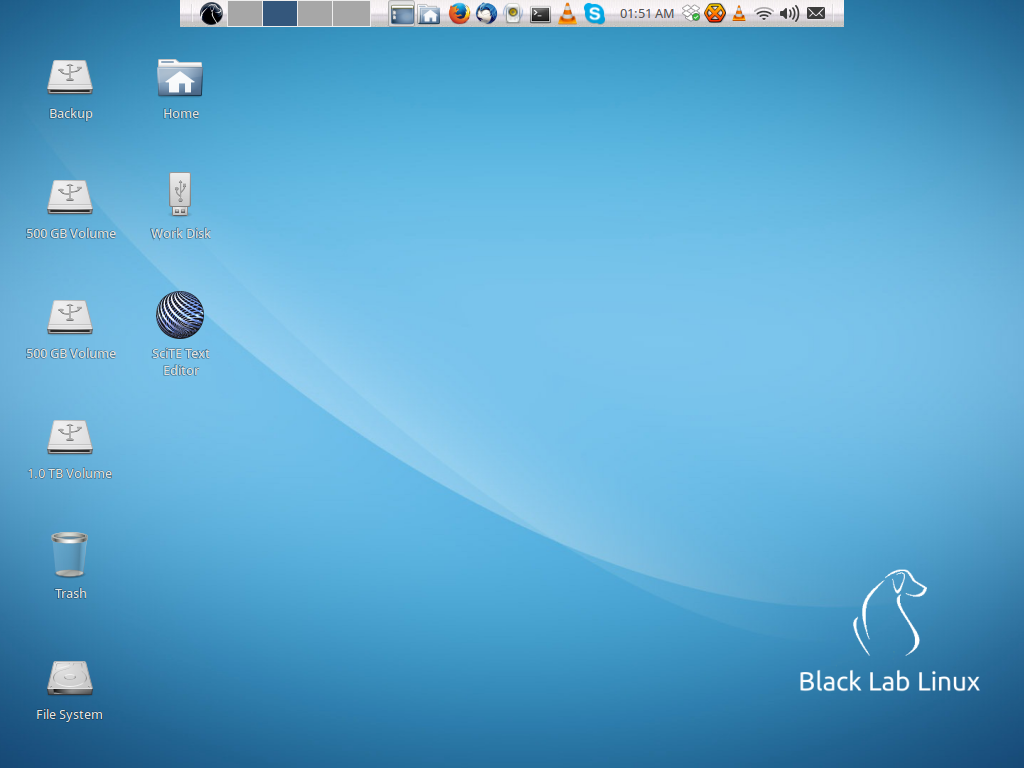Open Skype from the top panel

tap(595, 14)
